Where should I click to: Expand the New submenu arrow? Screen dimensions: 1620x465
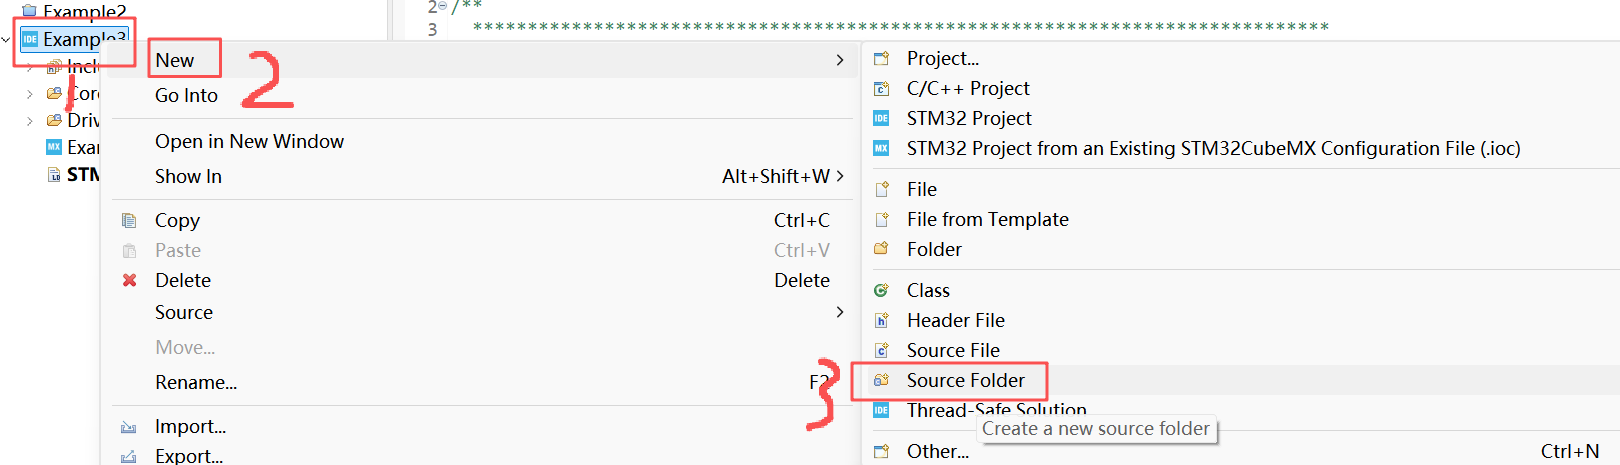[839, 60]
